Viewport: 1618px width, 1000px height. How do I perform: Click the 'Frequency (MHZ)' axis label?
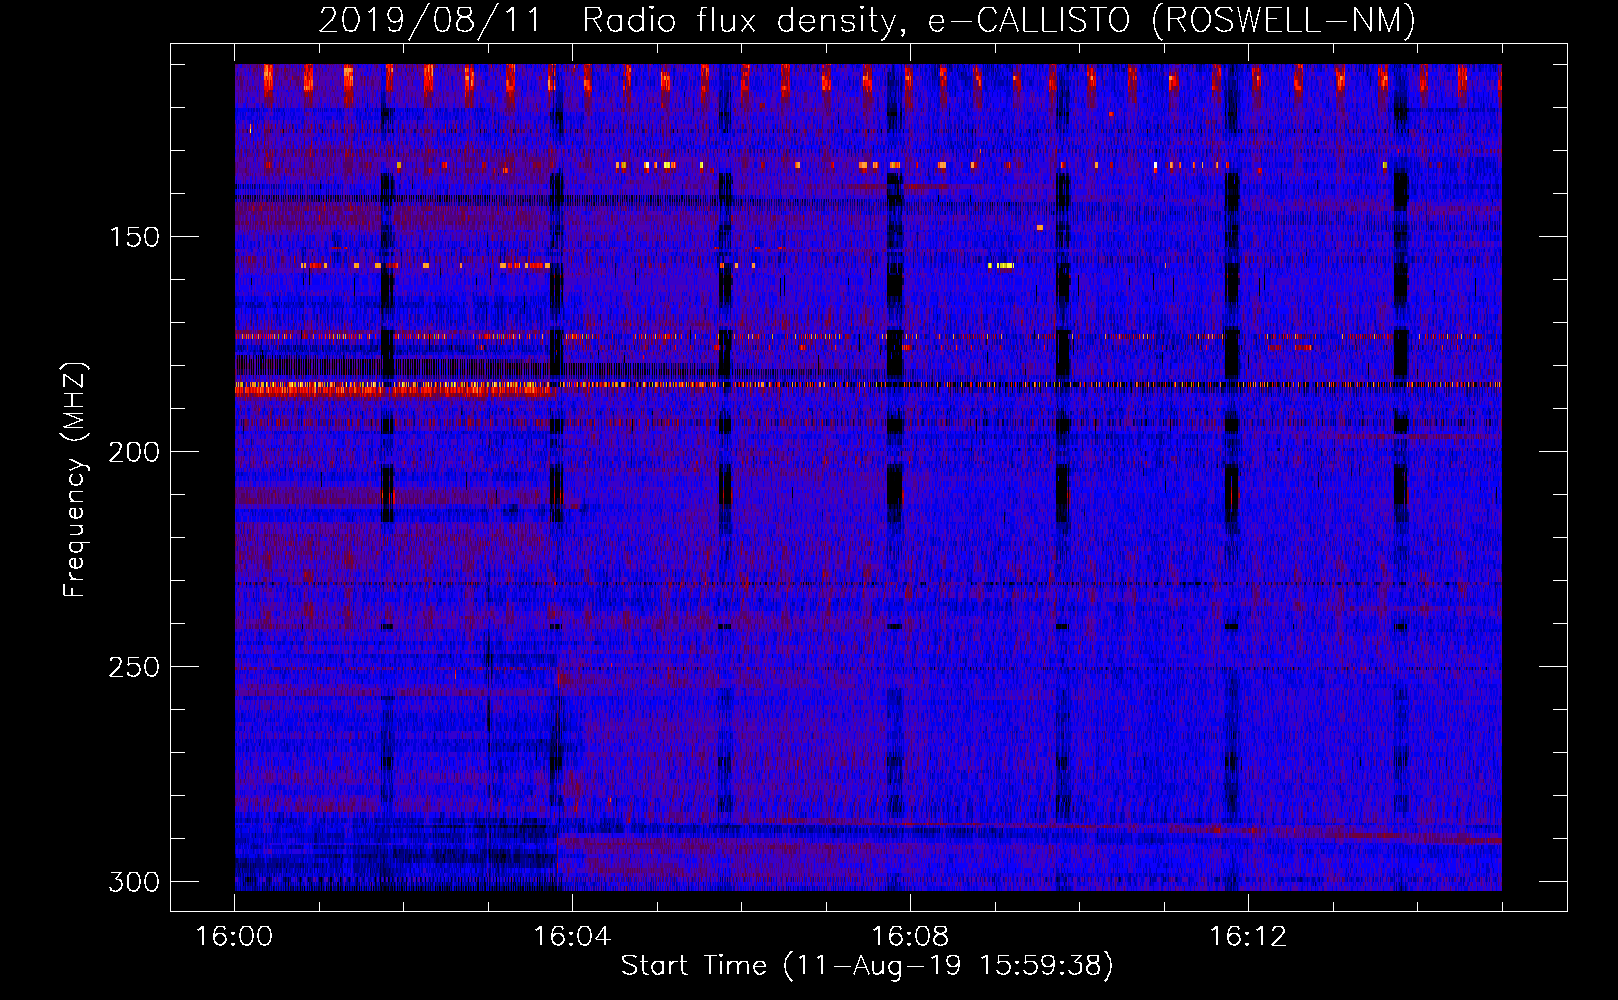(x=75, y=480)
